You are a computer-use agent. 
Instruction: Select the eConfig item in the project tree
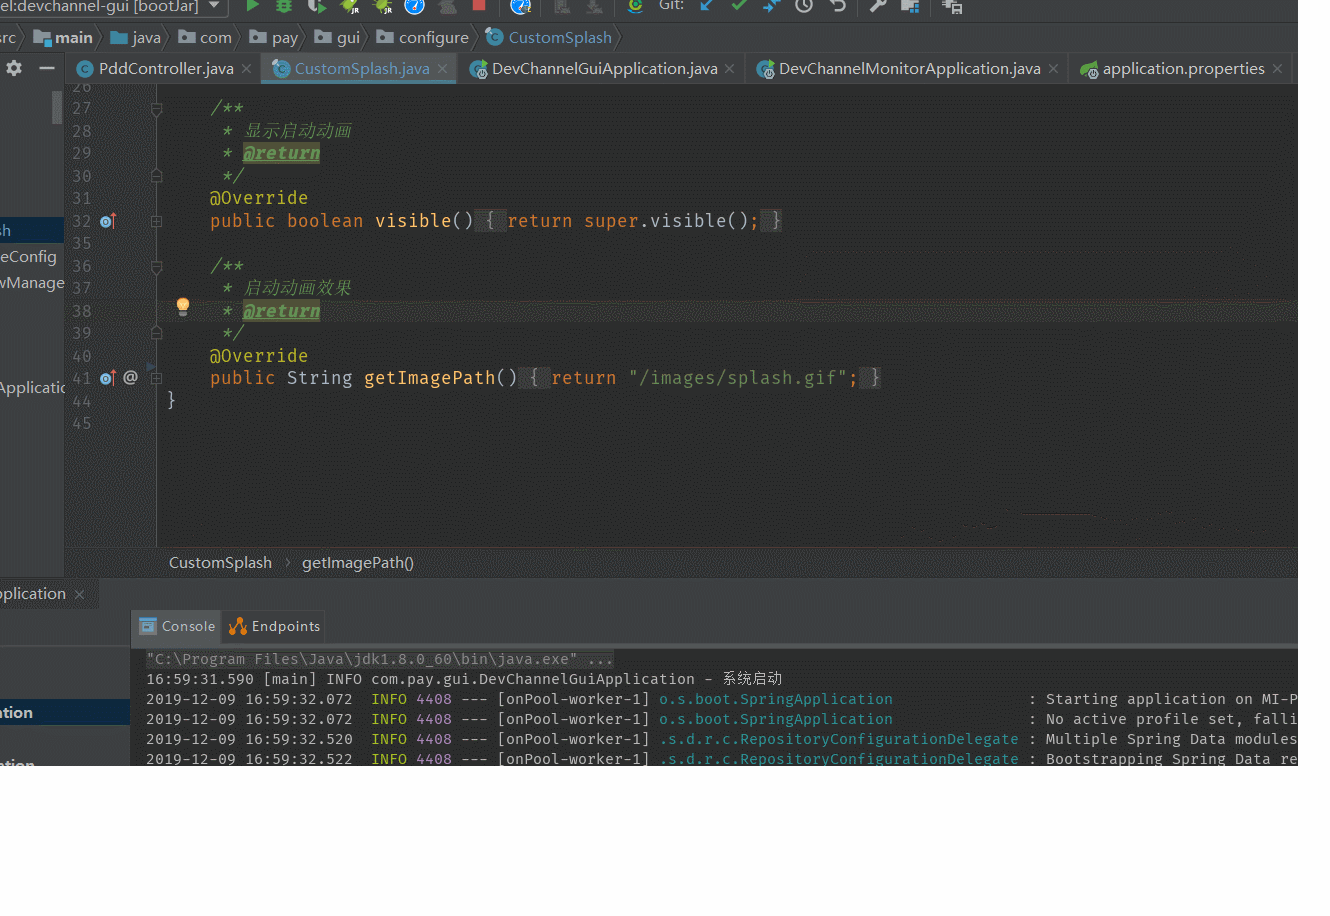(x=29, y=257)
